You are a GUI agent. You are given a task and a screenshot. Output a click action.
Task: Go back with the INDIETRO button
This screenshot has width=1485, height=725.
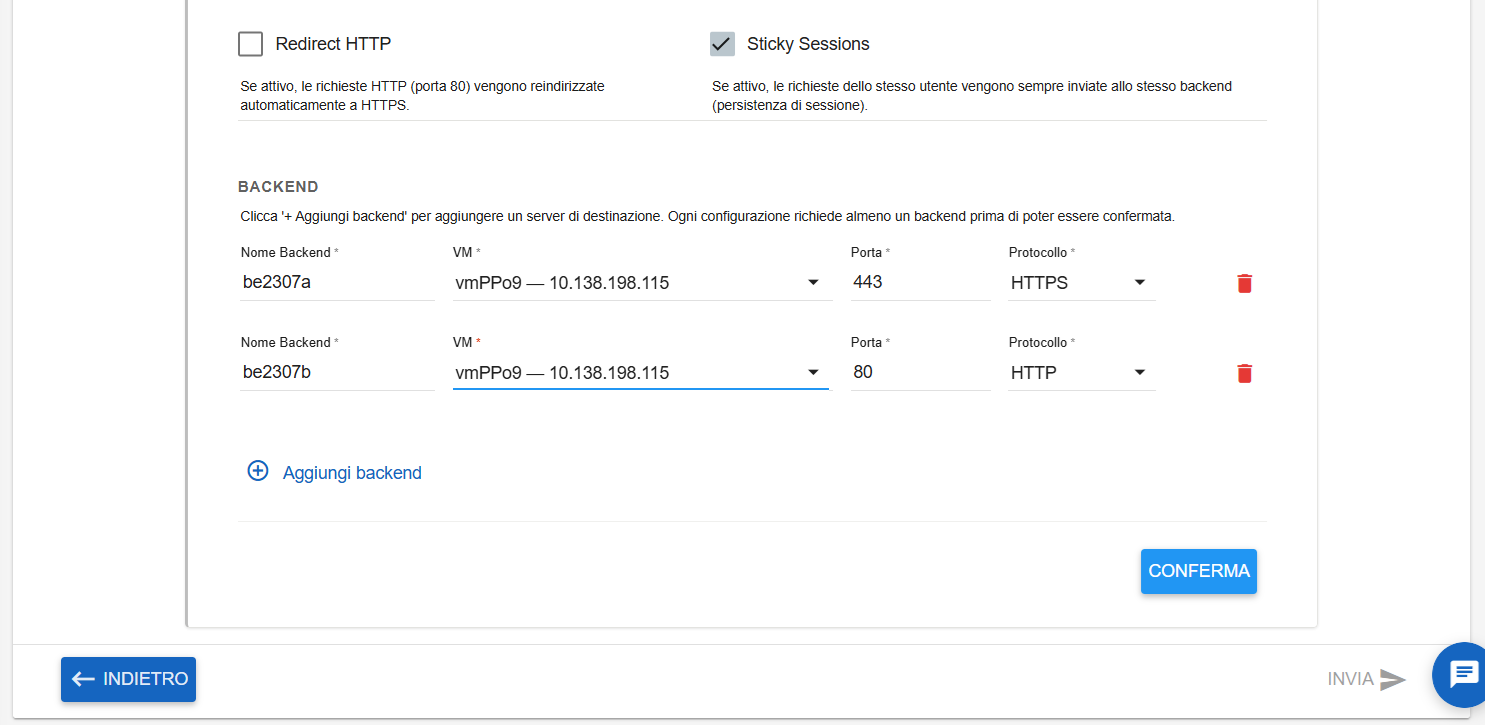click(128, 679)
